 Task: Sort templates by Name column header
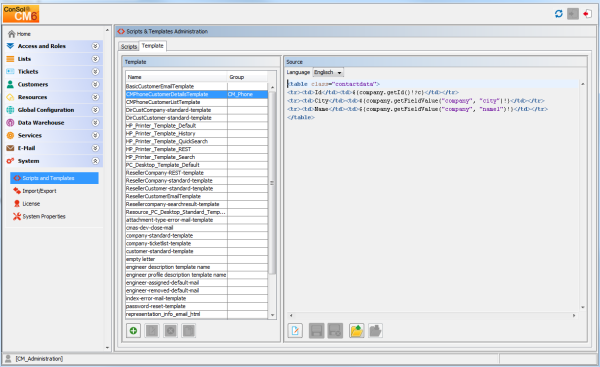click(176, 77)
